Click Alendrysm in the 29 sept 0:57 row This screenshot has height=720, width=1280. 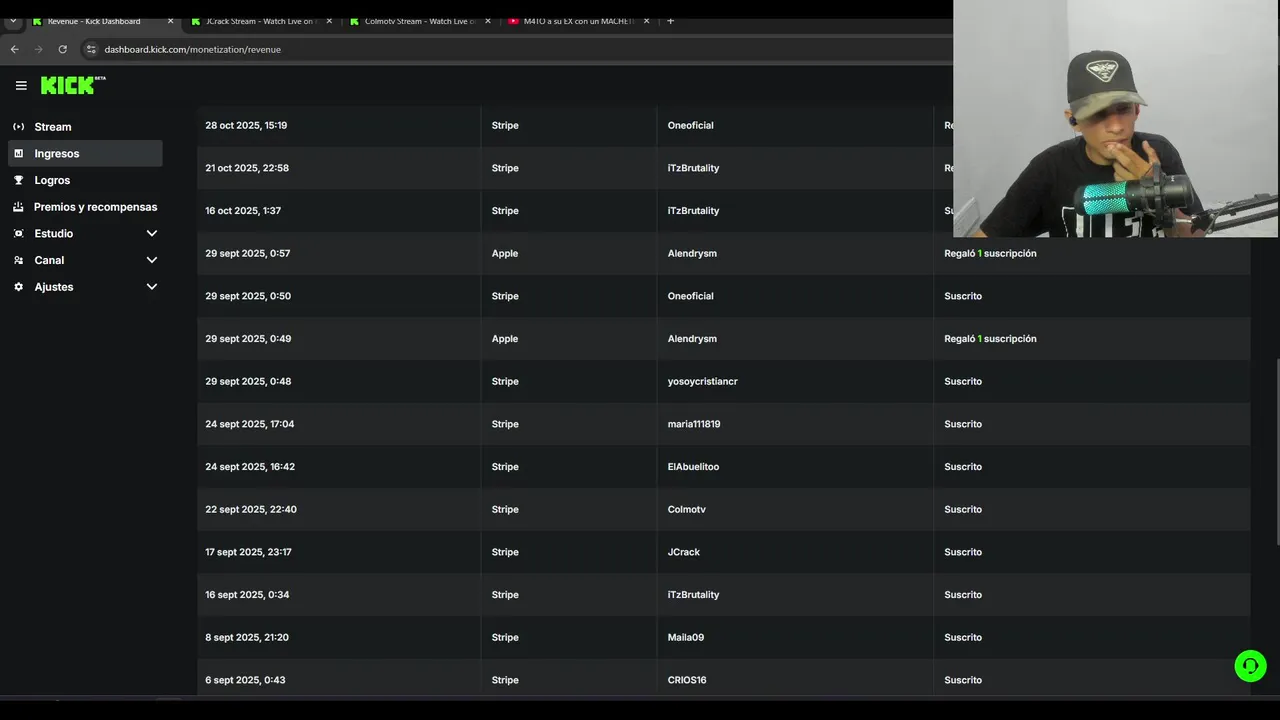click(692, 253)
